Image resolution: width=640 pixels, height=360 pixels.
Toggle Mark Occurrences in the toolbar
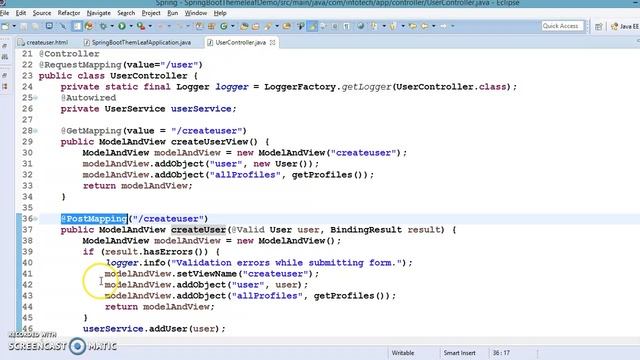coord(312,26)
